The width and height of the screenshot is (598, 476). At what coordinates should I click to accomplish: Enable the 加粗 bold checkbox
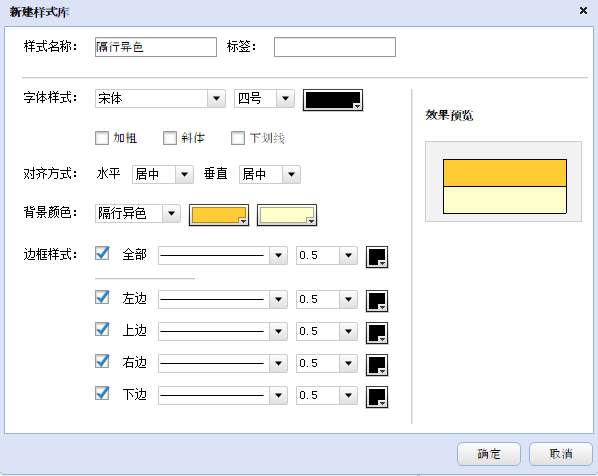pos(102,138)
